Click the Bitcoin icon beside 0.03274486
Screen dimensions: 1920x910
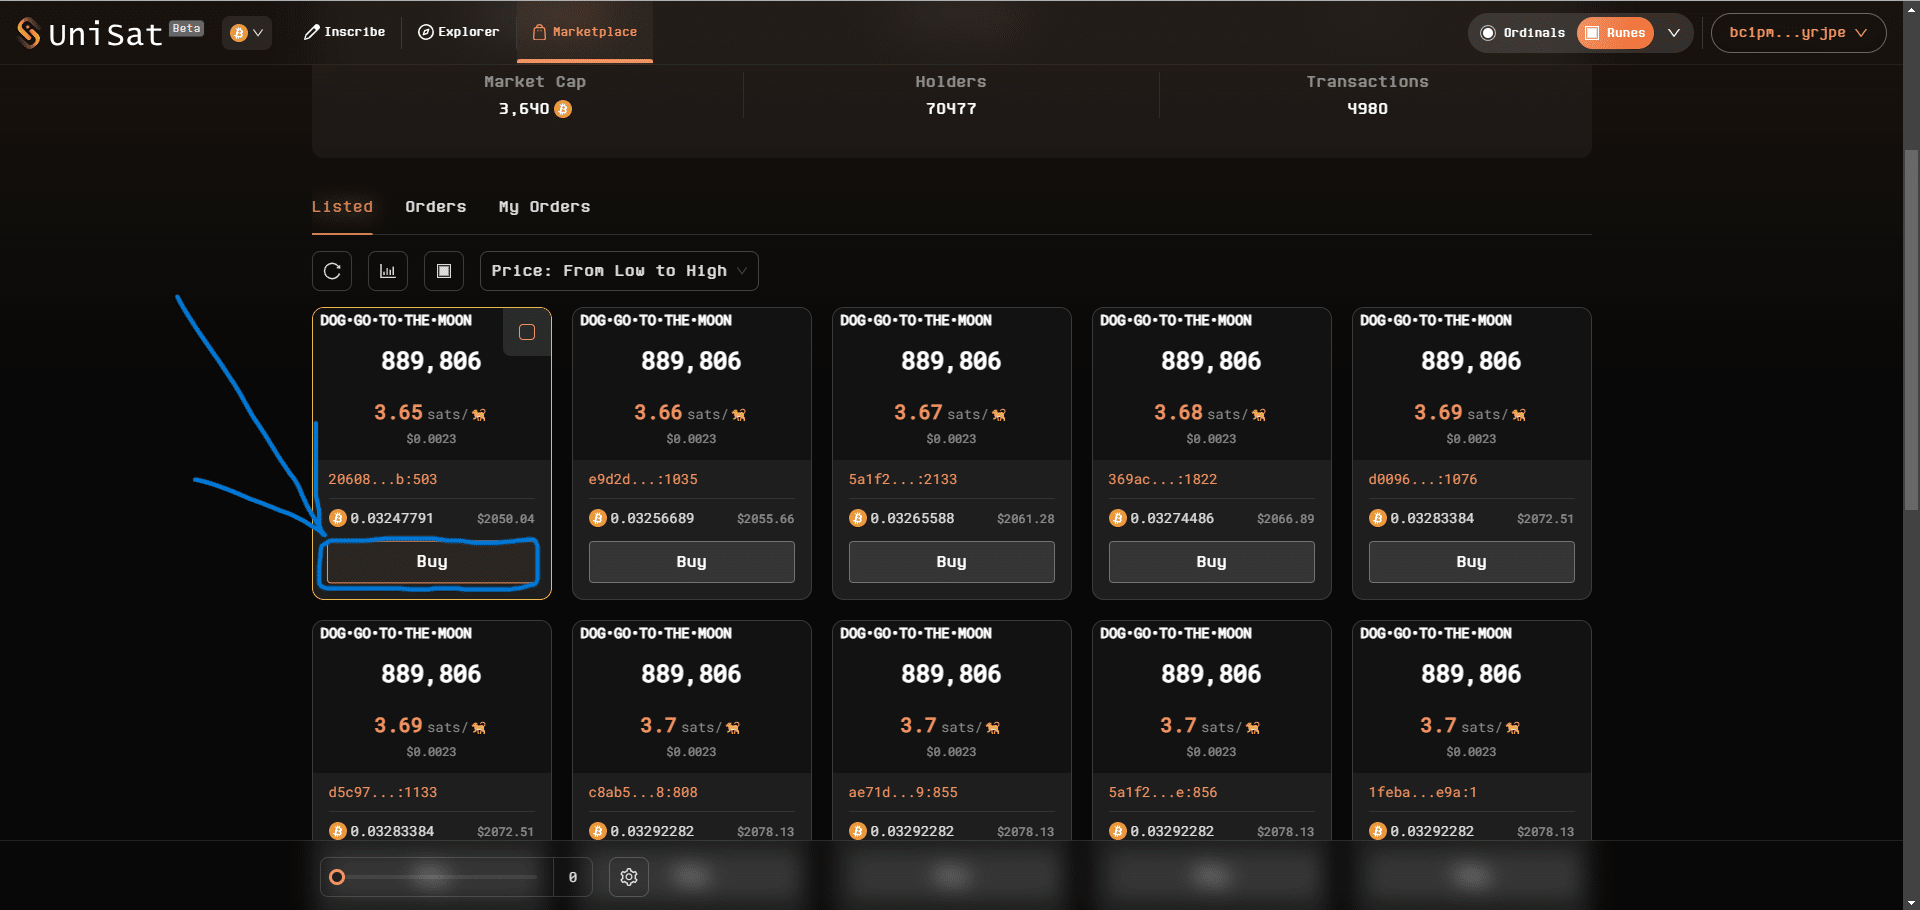[1118, 518]
